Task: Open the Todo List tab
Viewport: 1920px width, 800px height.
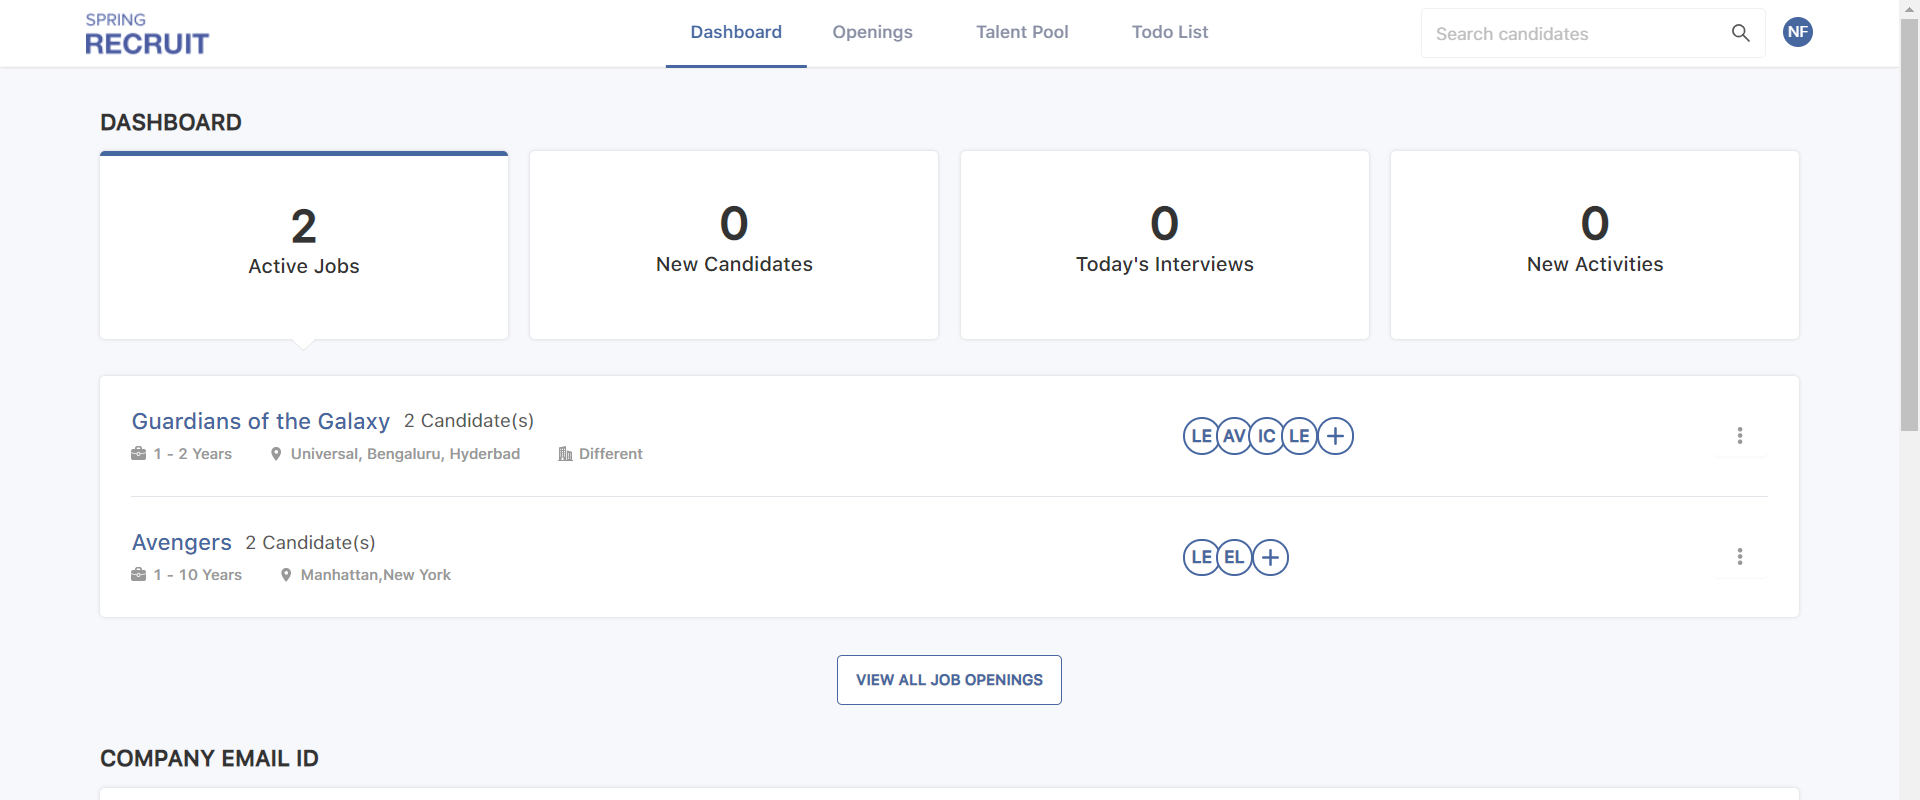Action: (1169, 32)
